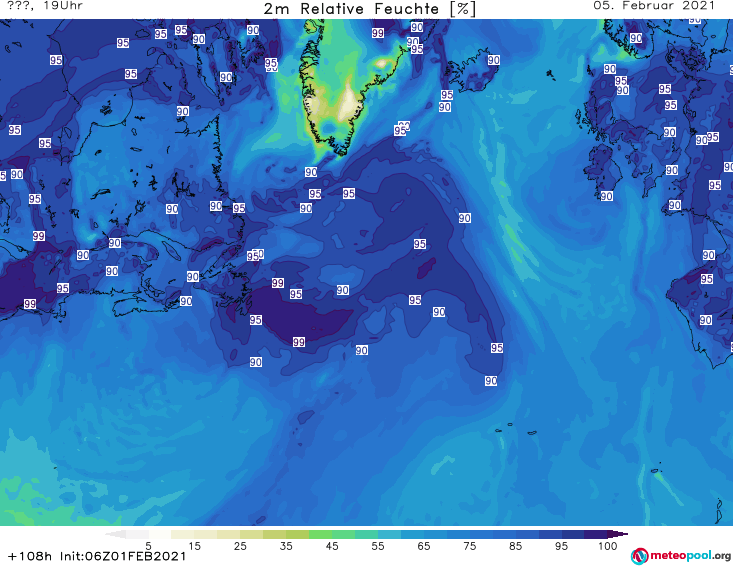The height and width of the screenshot is (566, 733).
Task: Open the meteopool.org link text
Action: [690, 555]
